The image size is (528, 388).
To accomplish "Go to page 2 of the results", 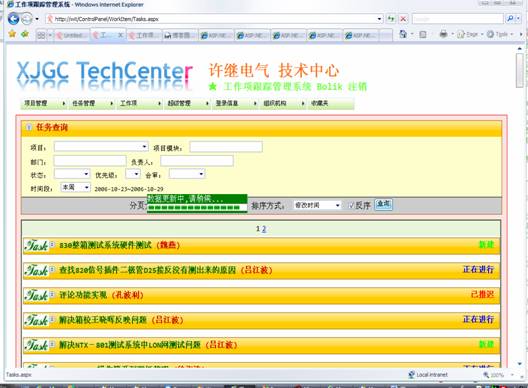I will tap(264, 229).
